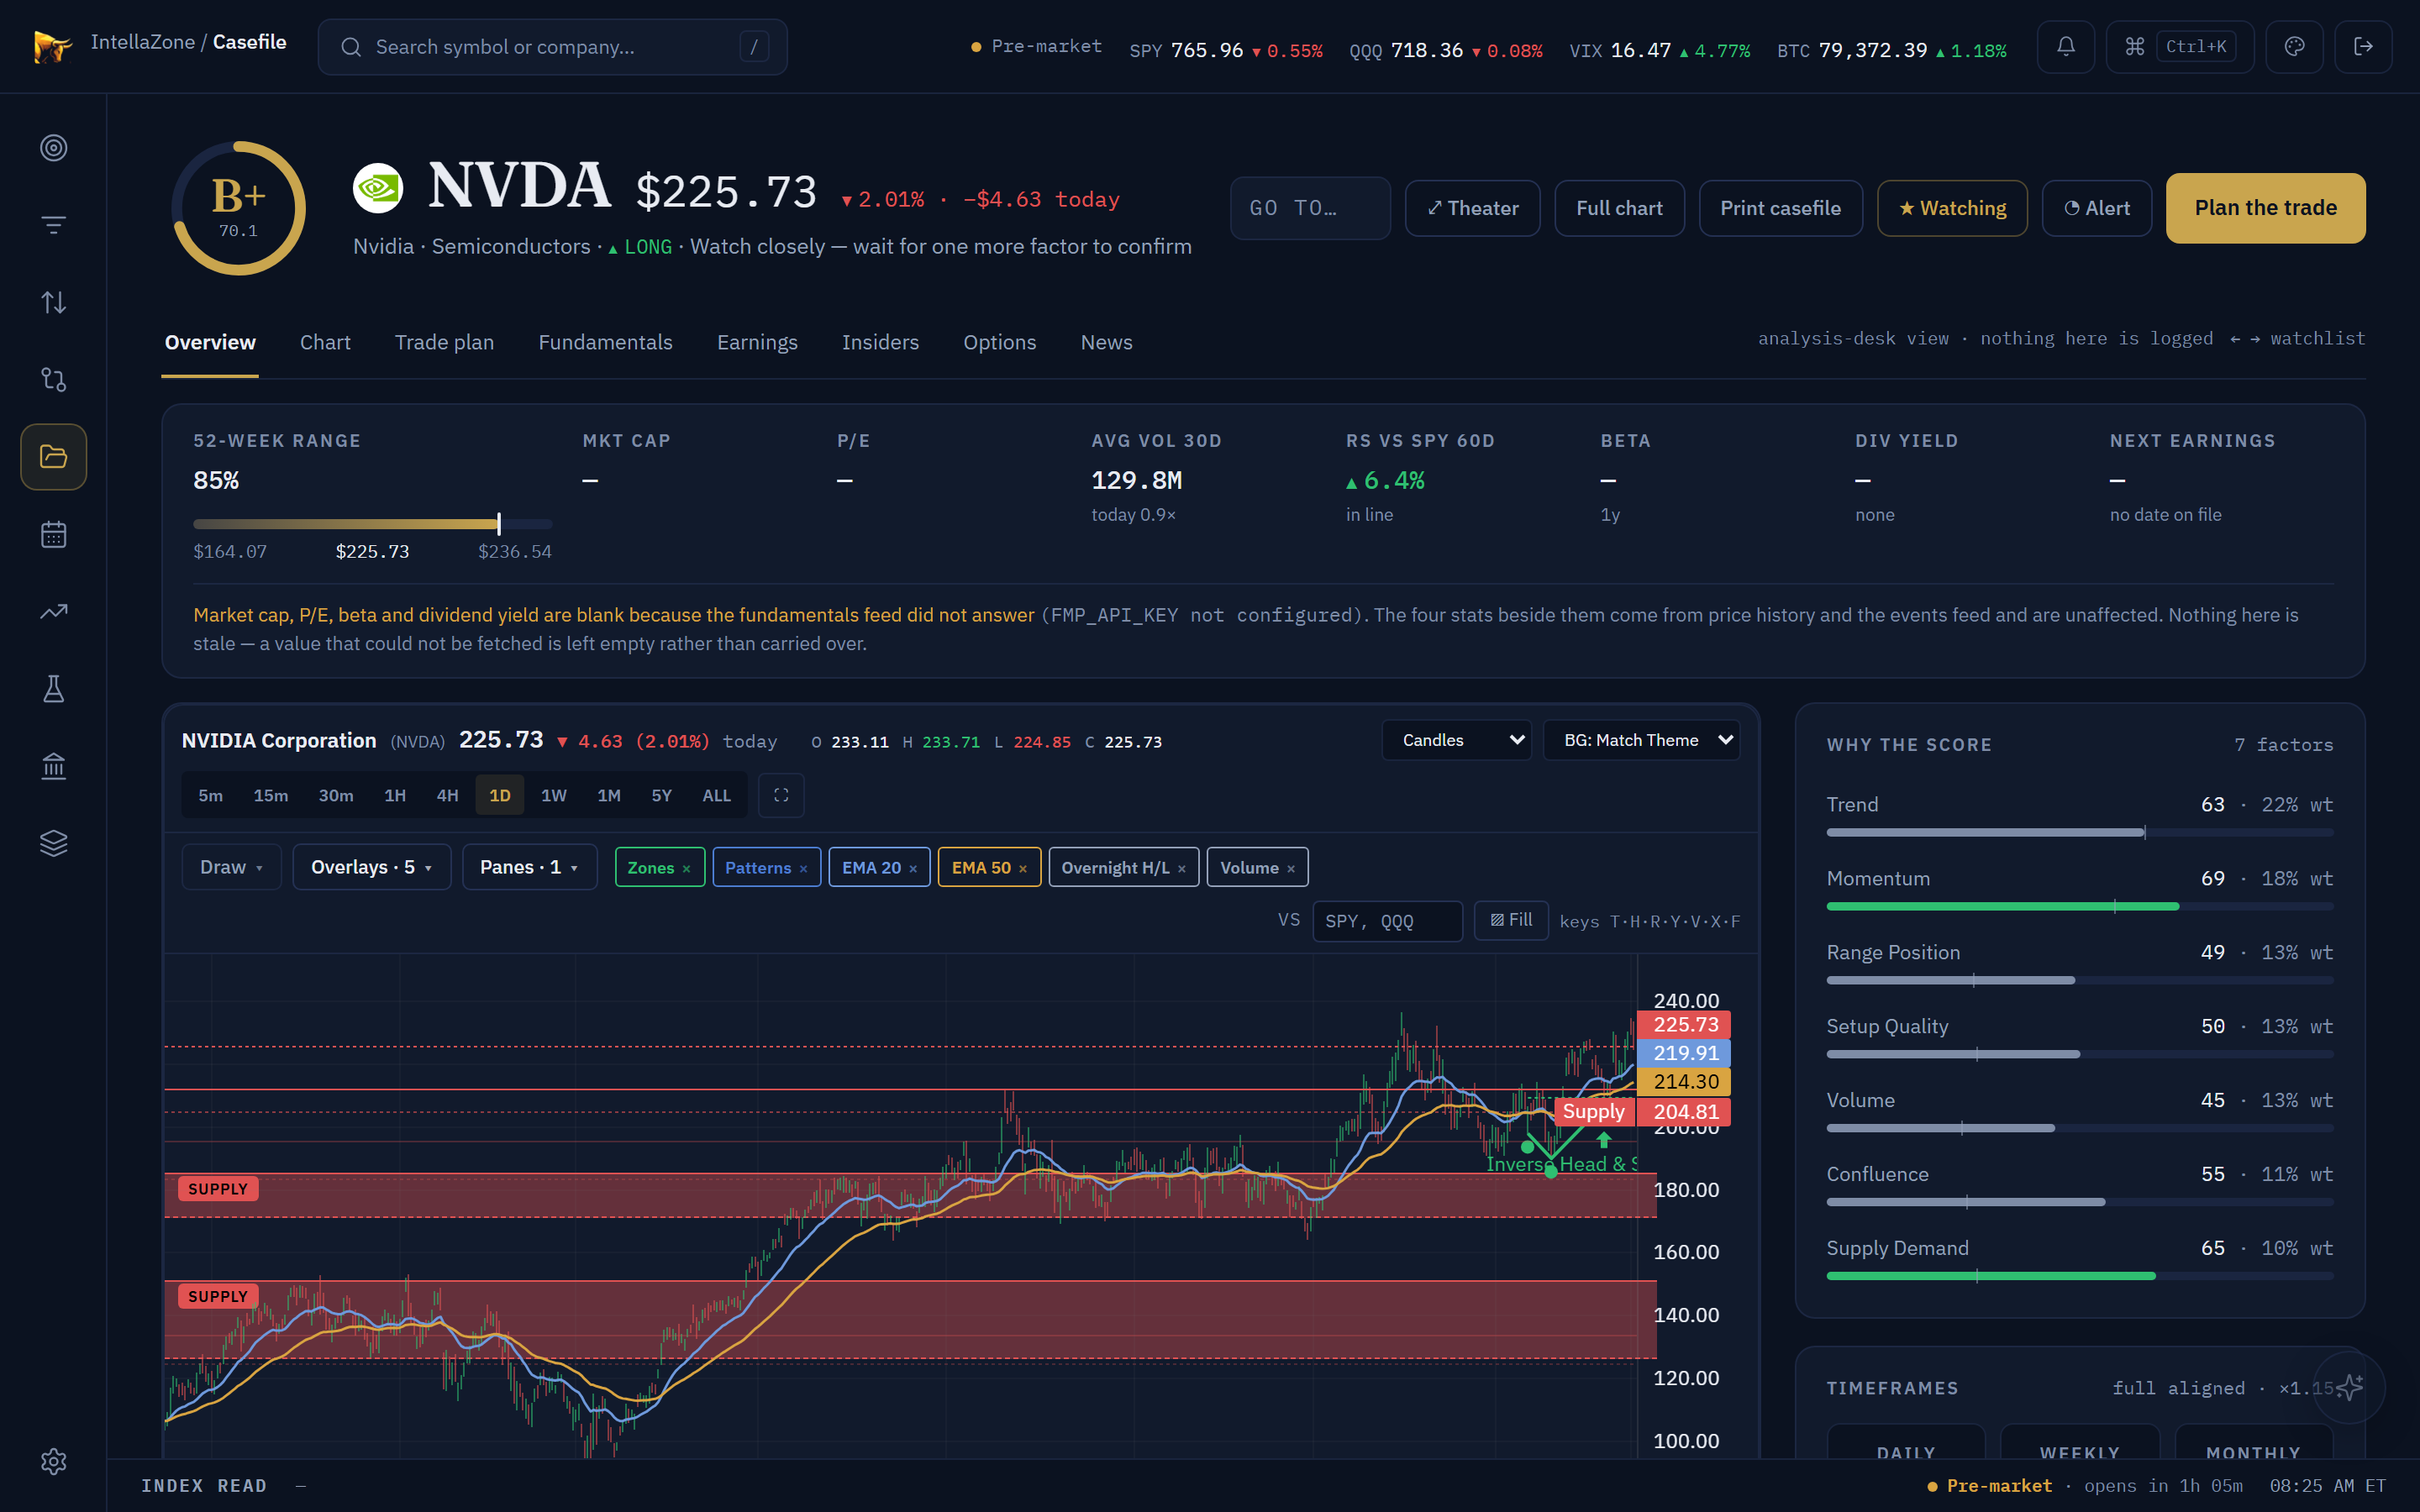
Task: Open the Insiders tab
Action: [880, 342]
